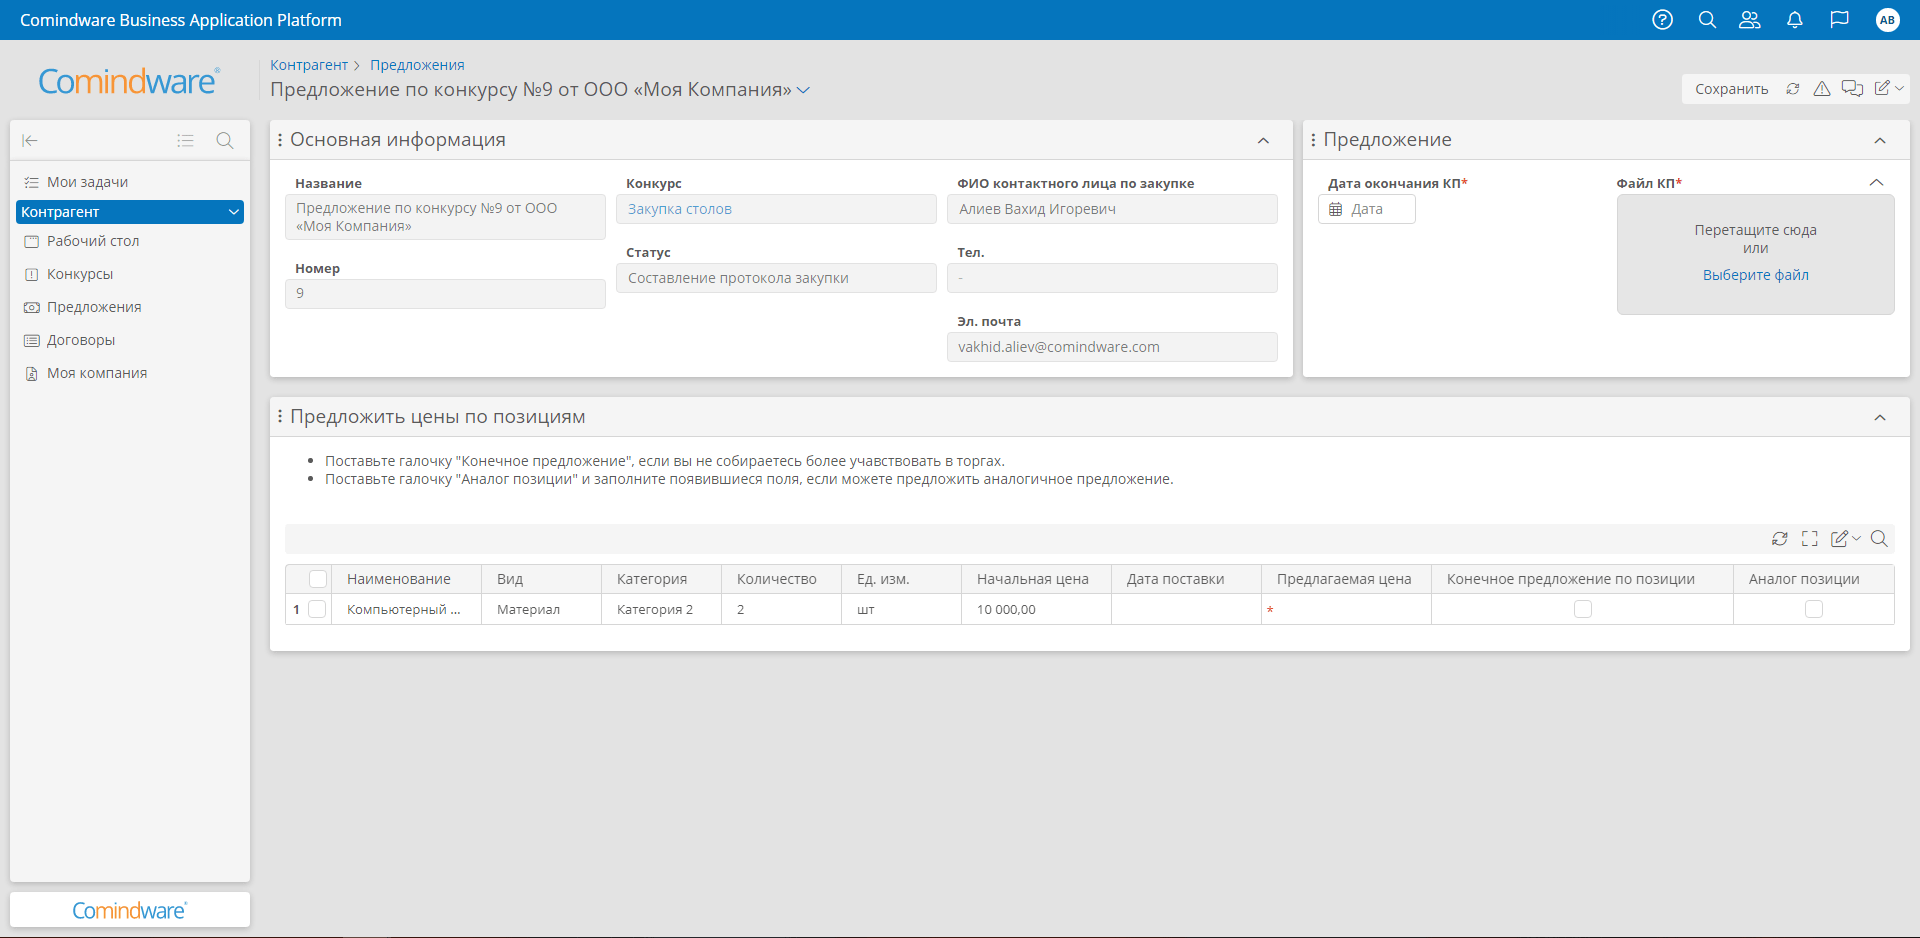Open the users group icon in top bar
The width and height of the screenshot is (1920, 938).
[x=1750, y=20]
